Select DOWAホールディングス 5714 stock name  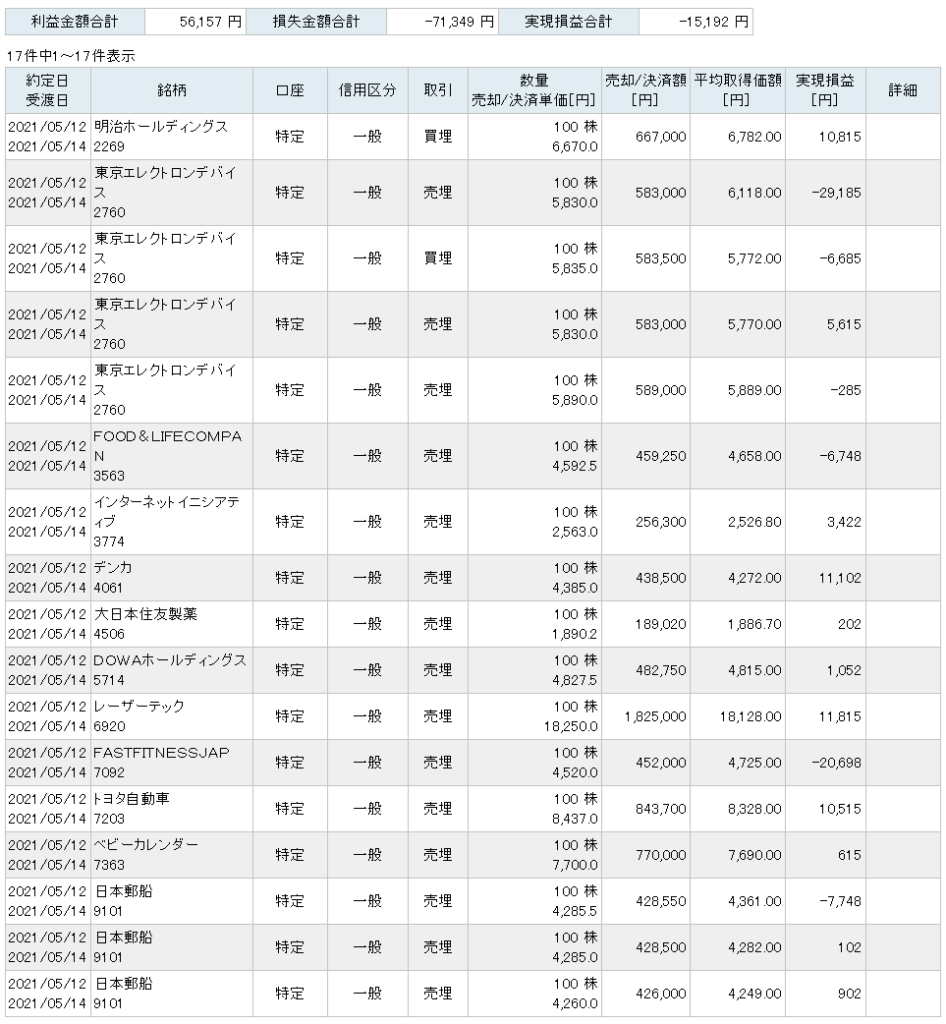point(170,671)
